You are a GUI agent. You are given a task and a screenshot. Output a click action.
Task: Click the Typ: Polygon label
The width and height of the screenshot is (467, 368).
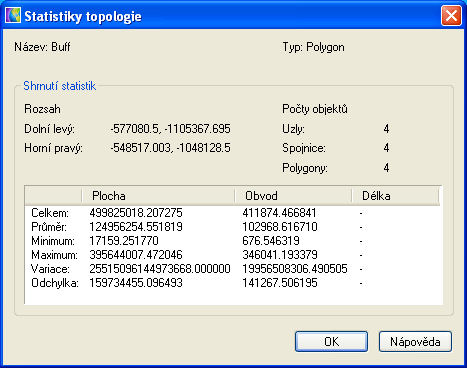point(313,47)
